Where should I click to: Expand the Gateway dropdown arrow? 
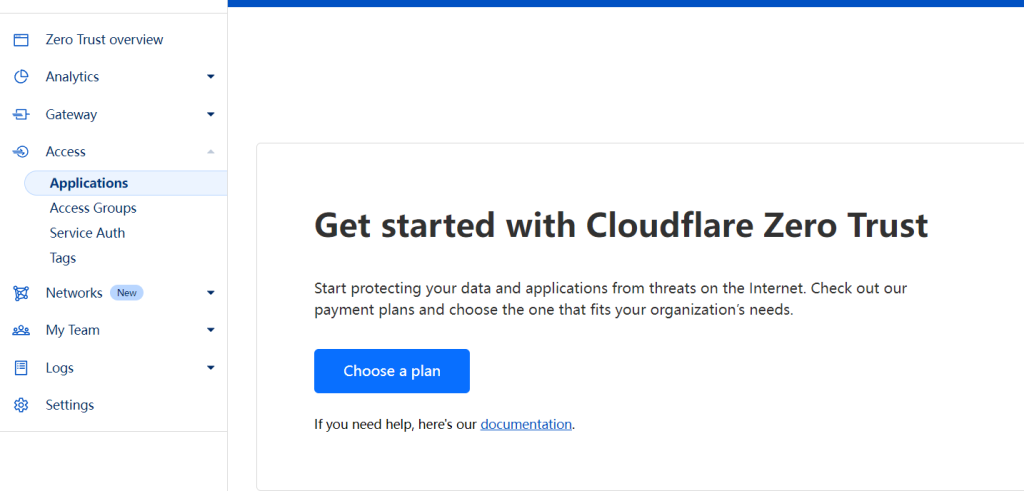210,115
